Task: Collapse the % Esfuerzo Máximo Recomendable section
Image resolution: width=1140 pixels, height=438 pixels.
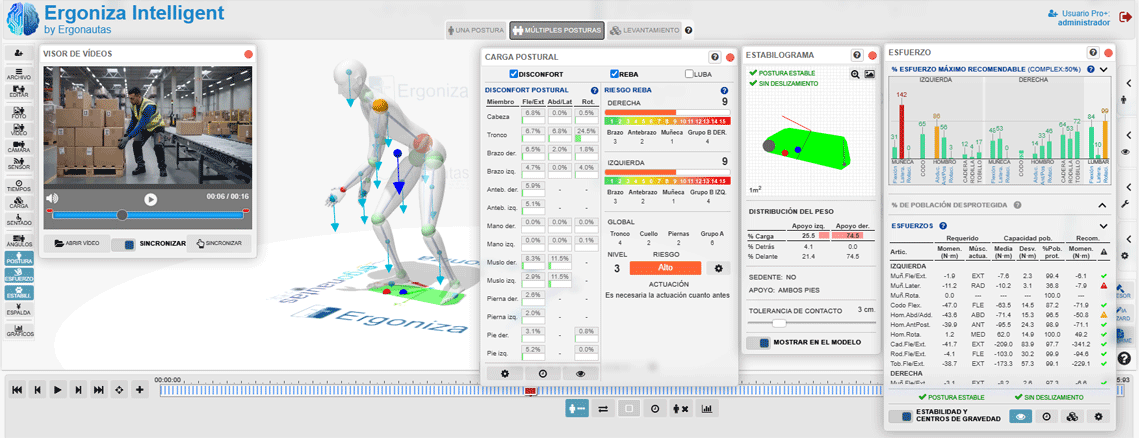Action: 1103,70
